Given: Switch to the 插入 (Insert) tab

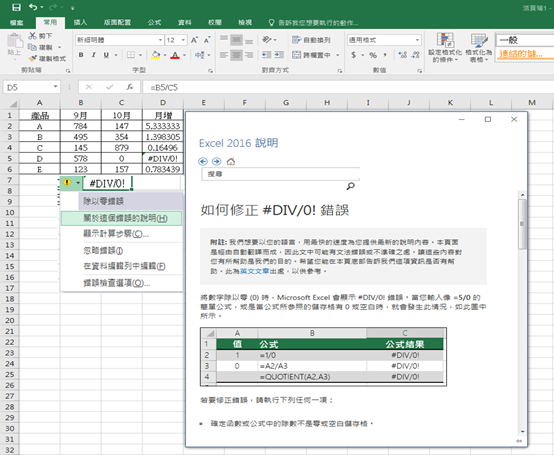Looking at the screenshot, I should [x=80, y=23].
